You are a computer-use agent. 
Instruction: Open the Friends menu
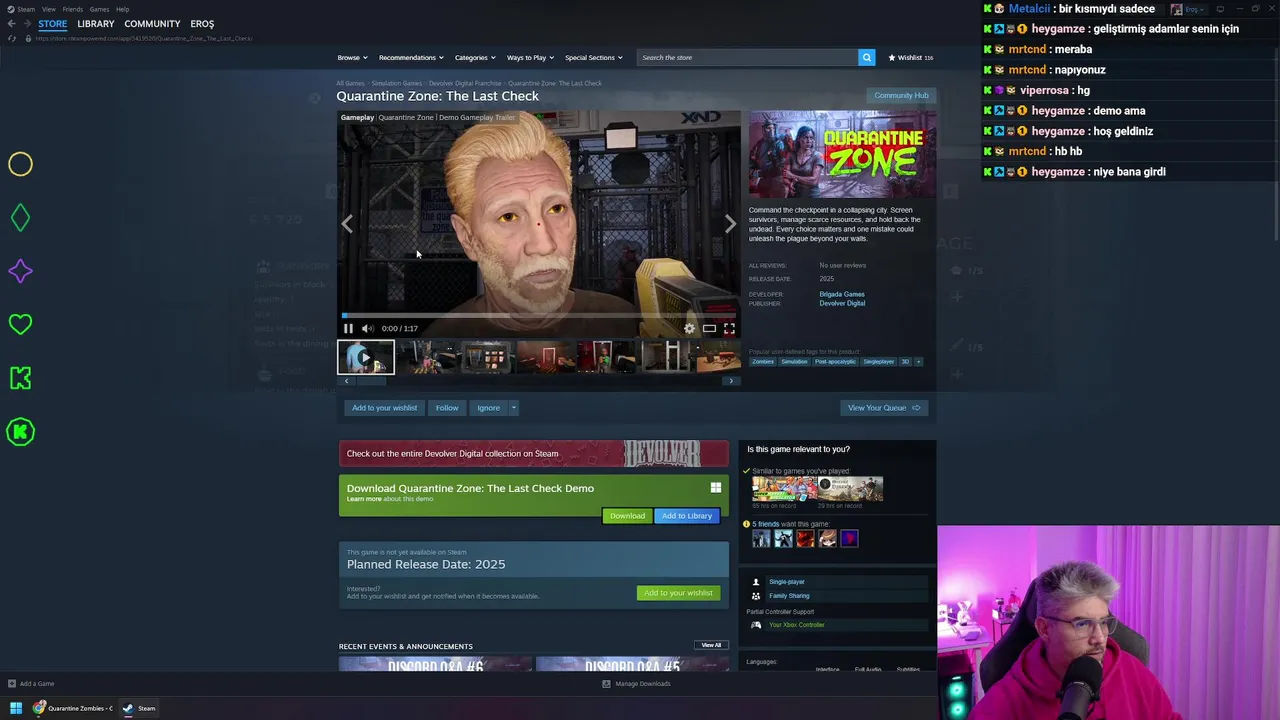[x=72, y=9]
